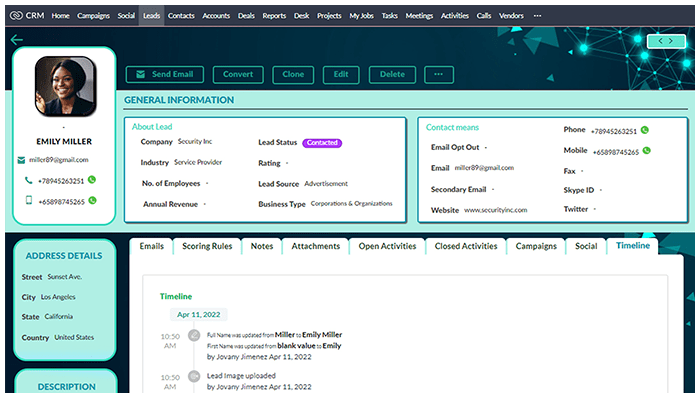Open the Home menu

[60, 16]
